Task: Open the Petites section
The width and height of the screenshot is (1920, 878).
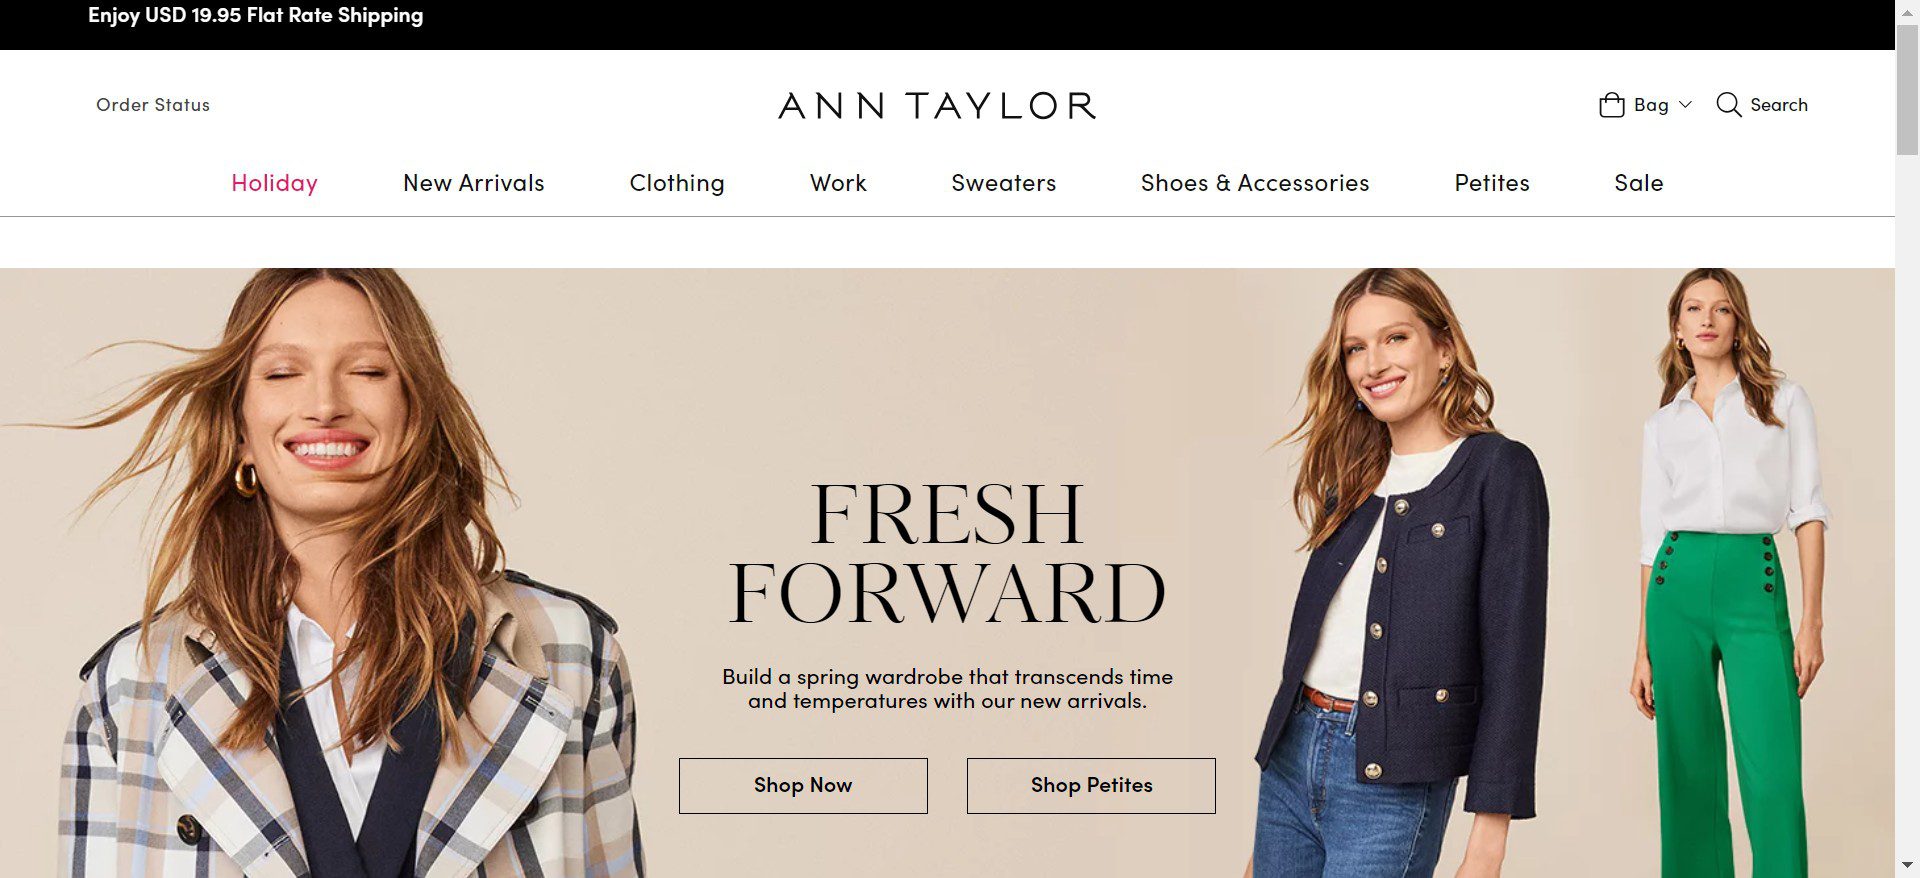Action: (1492, 183)
